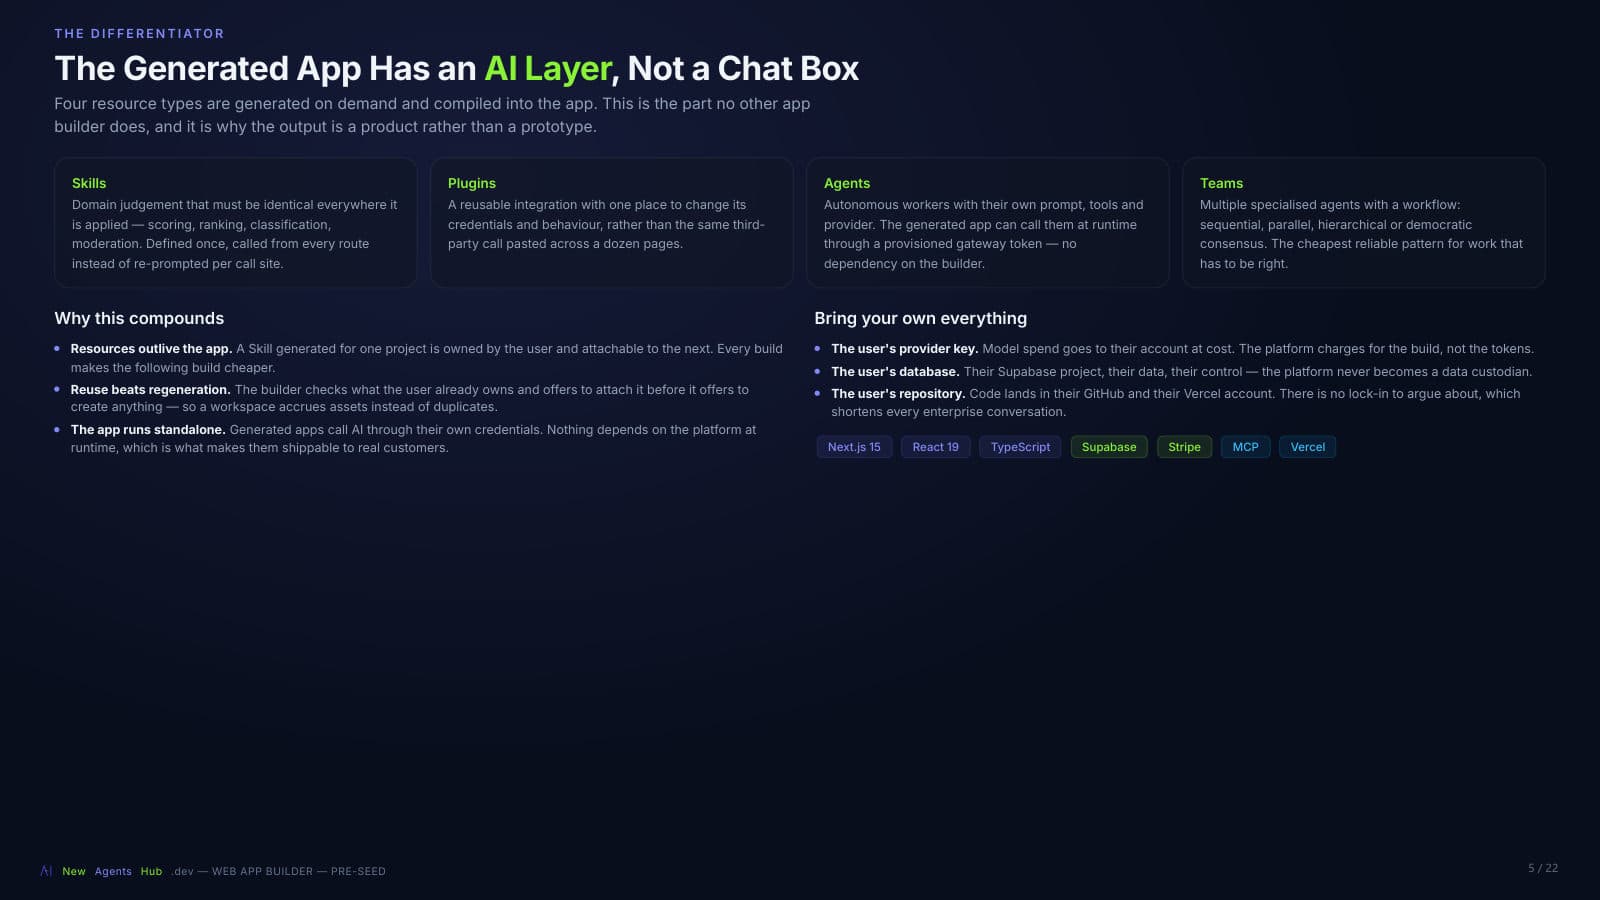
Task: Click 'Hub' in the footer brand
Action: point(151,871)
